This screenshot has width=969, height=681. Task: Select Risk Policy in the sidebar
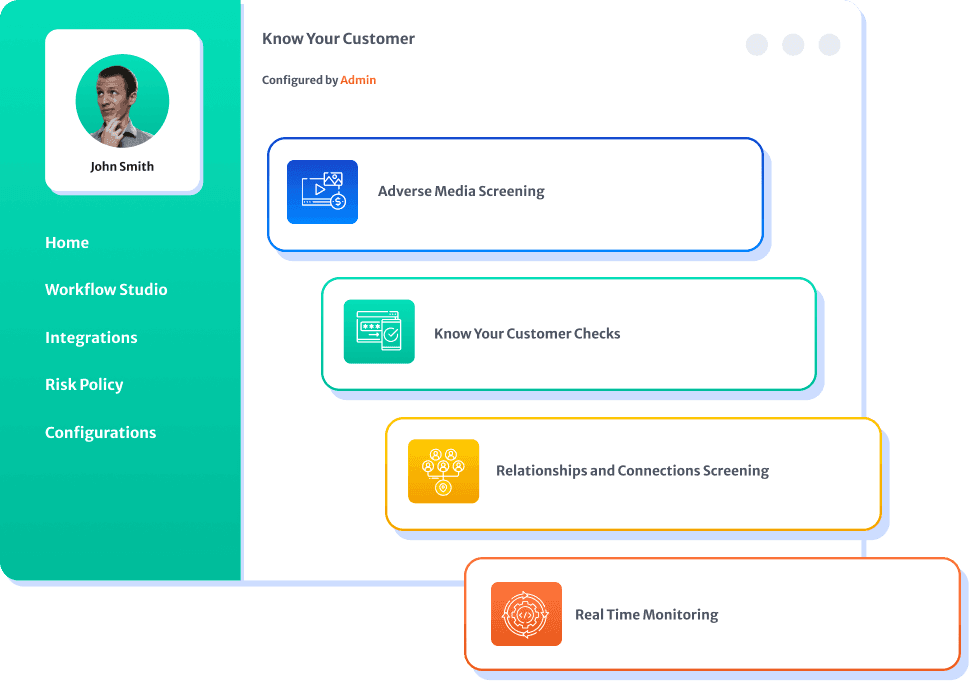[84, 384]
